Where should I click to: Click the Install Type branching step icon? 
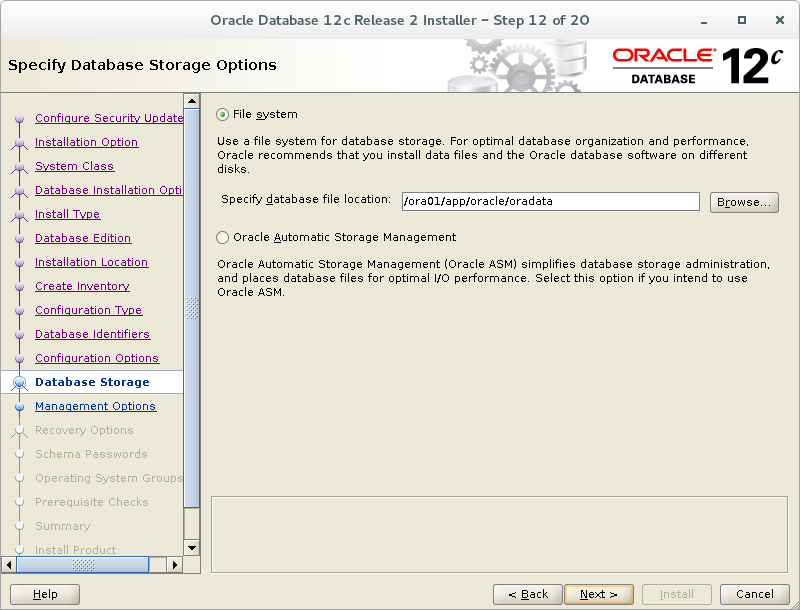coord(19,215)
